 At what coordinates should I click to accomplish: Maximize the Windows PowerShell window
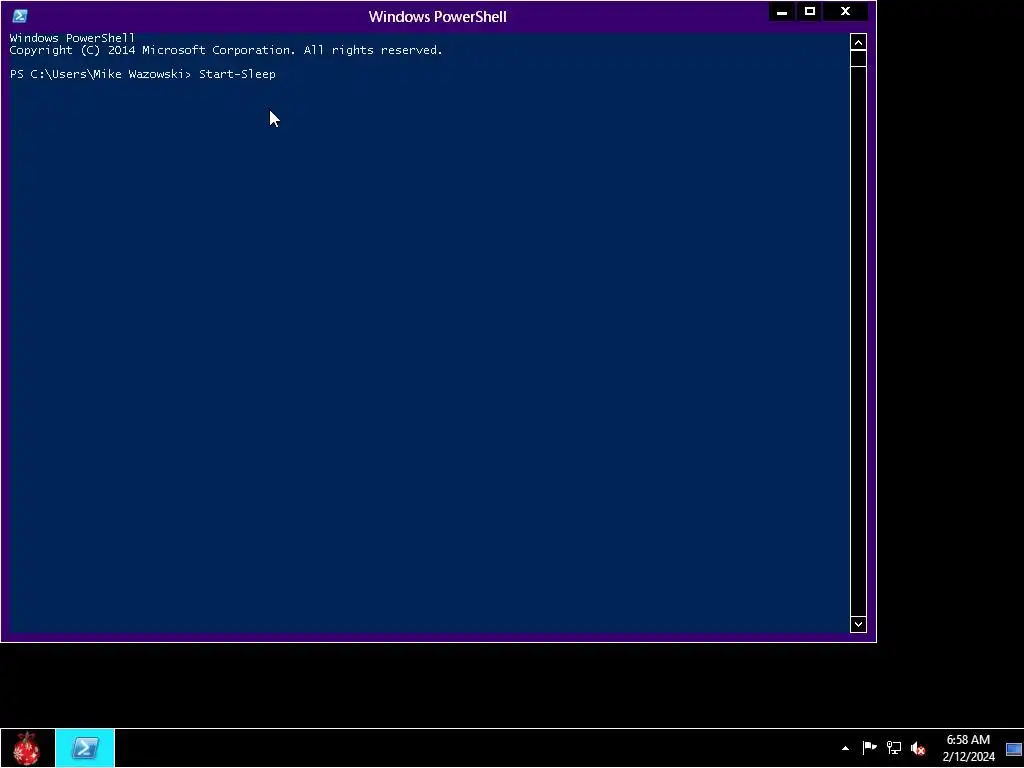click(810, 12)
